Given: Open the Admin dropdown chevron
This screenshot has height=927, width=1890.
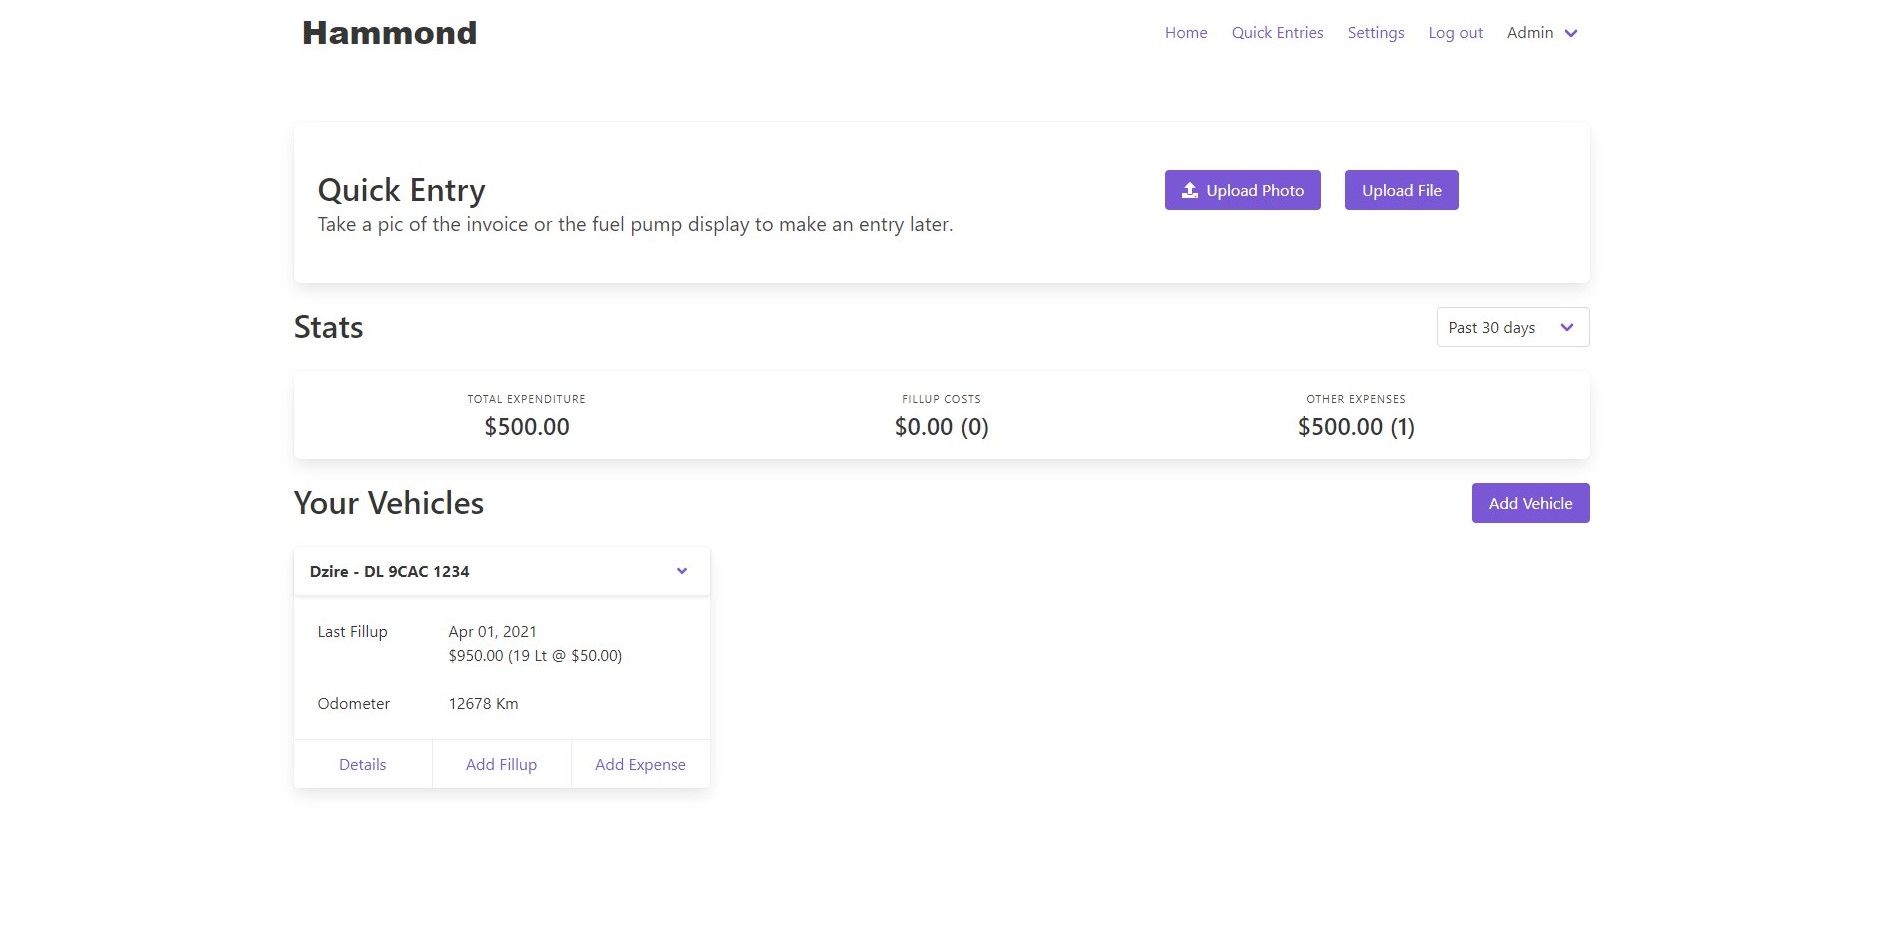Looking at the screenshot, I should point(1570,33).
